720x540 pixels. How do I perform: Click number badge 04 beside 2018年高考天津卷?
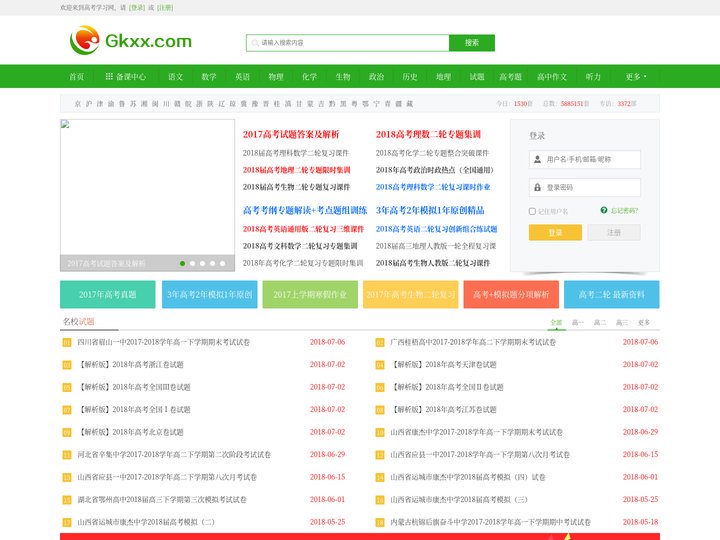pos(380,365)
